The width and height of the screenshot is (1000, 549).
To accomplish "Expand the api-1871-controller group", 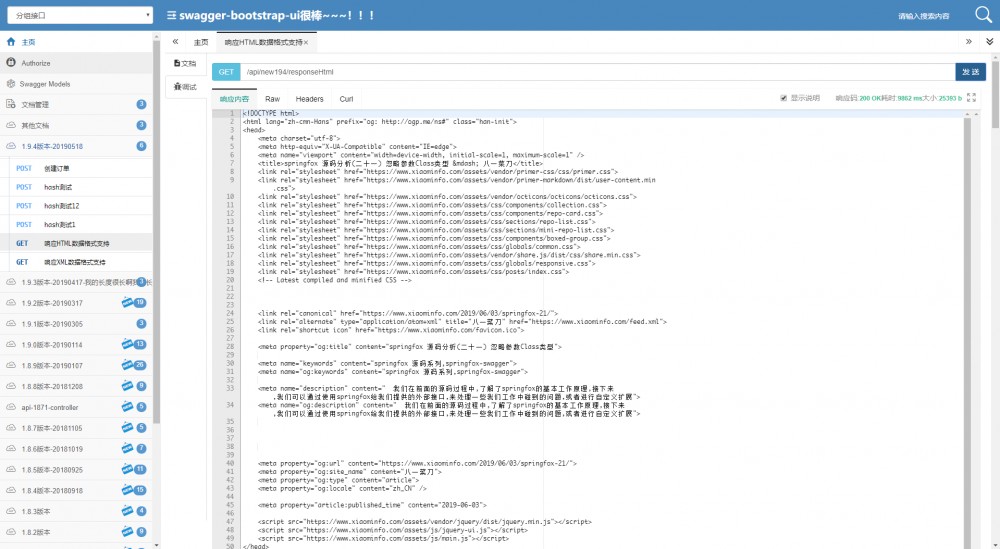I will tap(77, 407).
